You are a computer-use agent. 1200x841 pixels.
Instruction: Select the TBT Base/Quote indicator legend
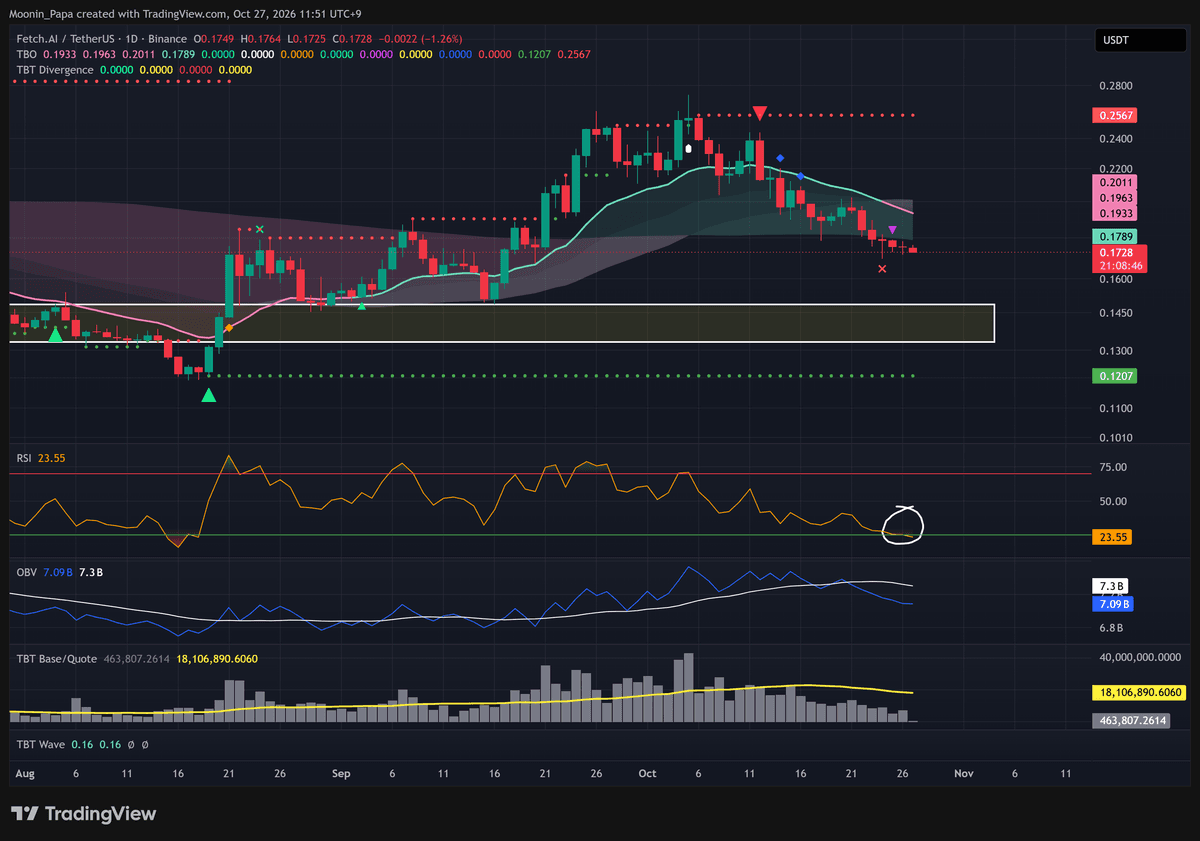coord(57,659)
